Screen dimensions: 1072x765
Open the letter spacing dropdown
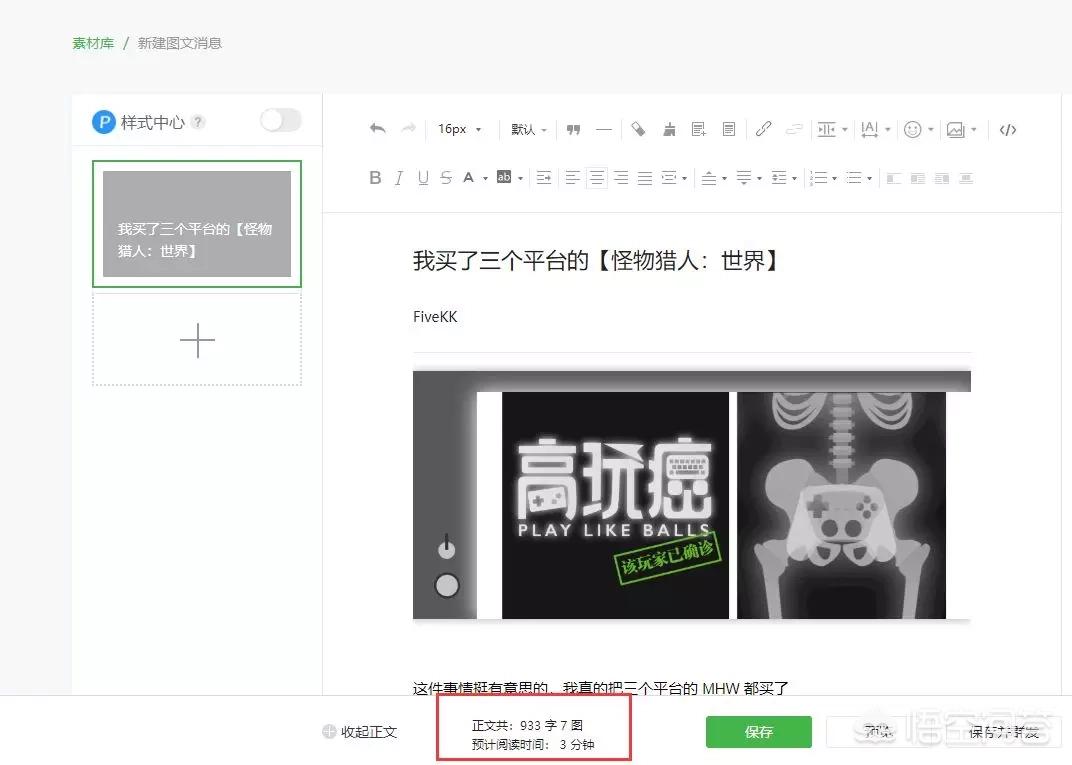coord(875,129)
